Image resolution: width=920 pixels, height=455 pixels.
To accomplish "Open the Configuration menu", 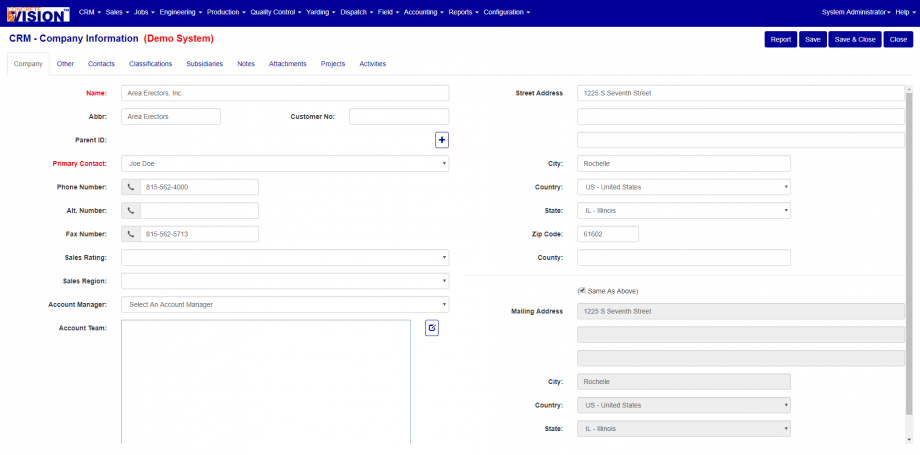I will [507, 12].
